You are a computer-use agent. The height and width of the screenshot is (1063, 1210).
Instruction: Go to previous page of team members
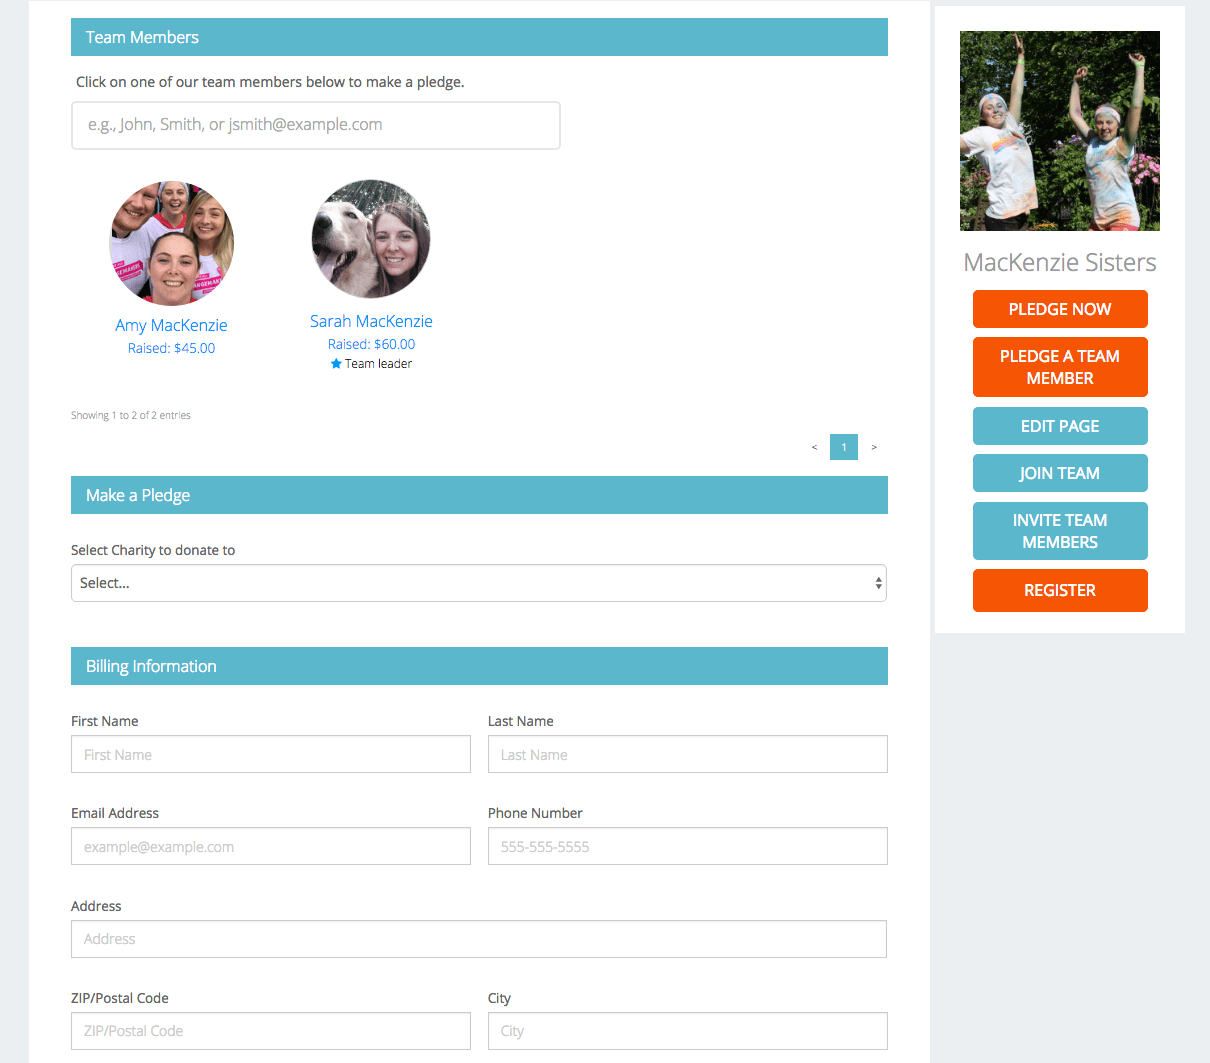coord(814,447)
